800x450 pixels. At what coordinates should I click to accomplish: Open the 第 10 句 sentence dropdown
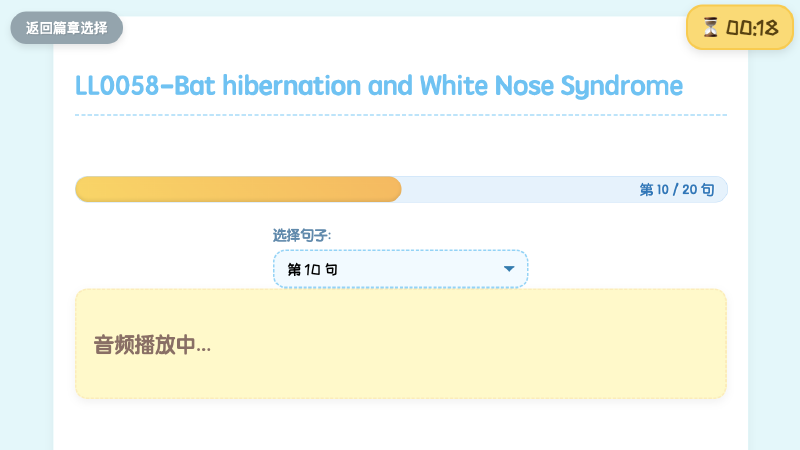[400, 269]
